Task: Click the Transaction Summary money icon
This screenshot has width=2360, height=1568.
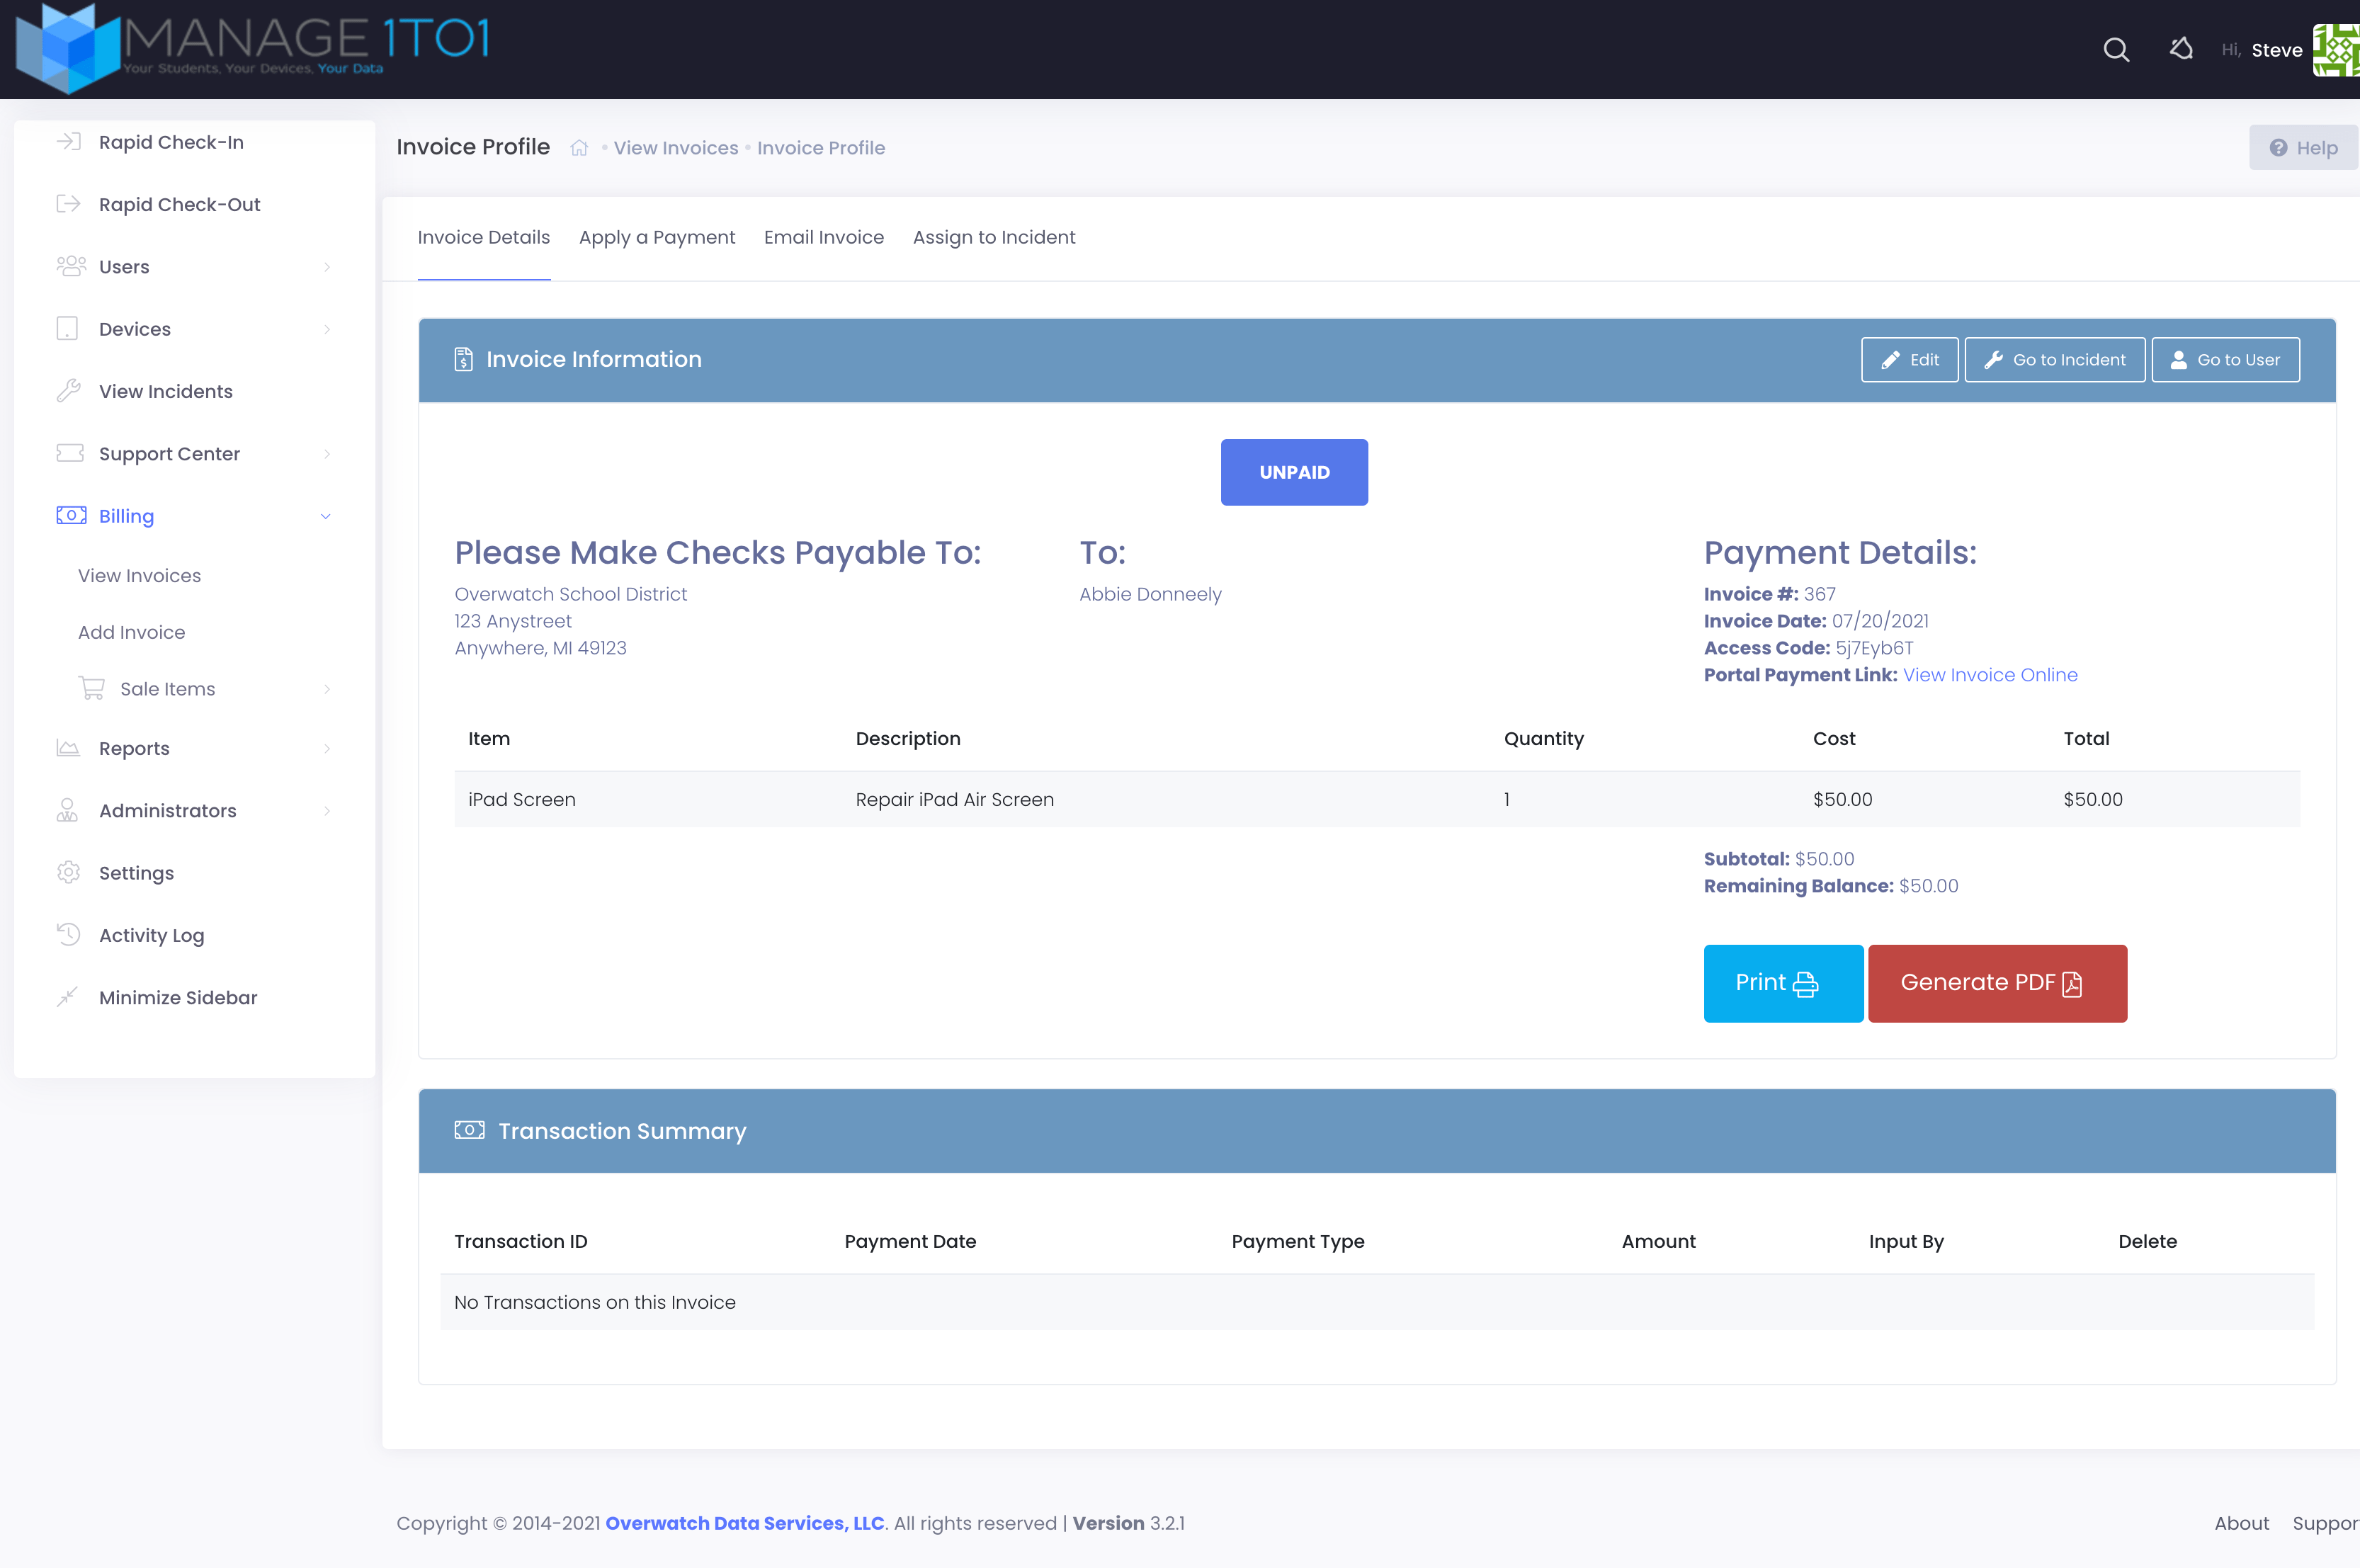Action: tap(469, 1130)
